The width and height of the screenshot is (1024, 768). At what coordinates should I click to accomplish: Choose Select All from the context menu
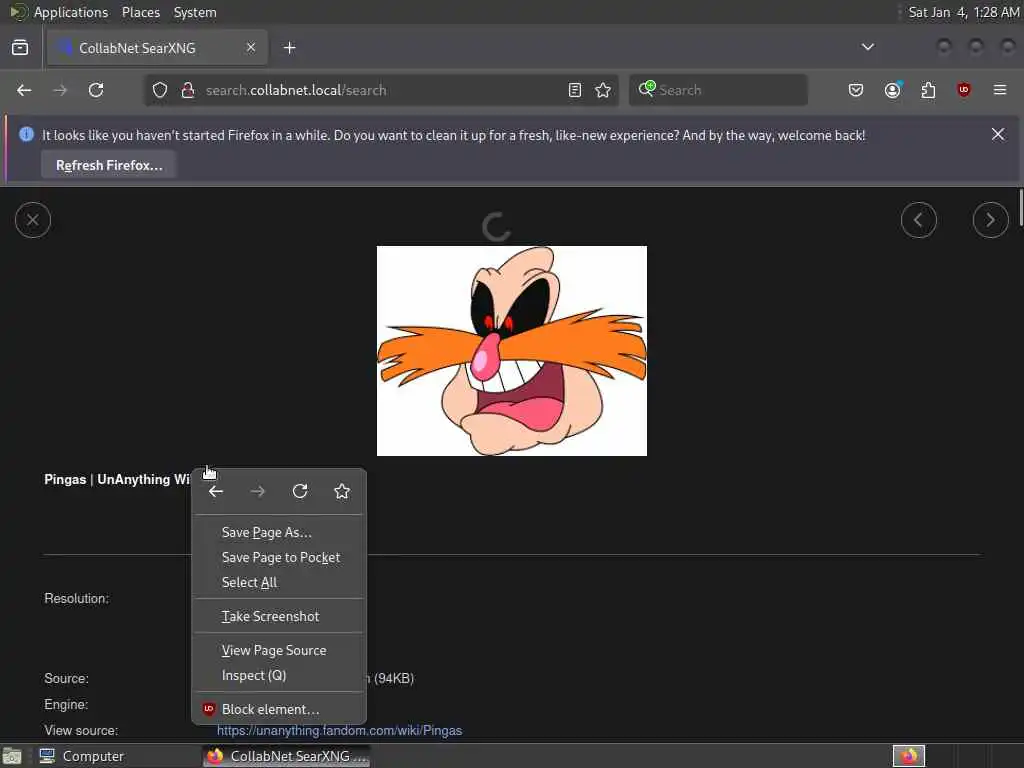[x=280, y=582]
